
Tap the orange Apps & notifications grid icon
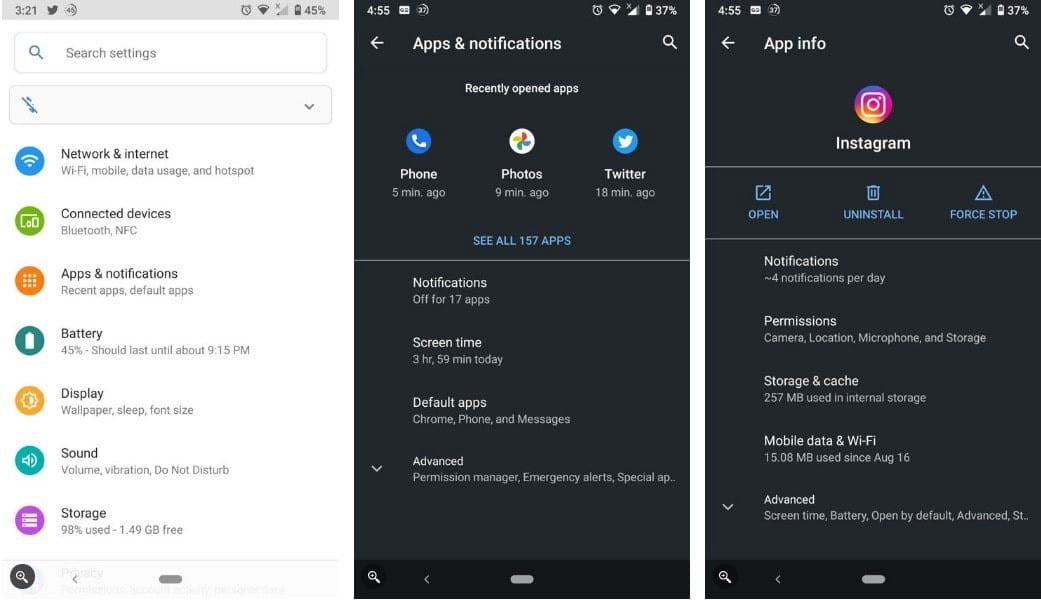(x=29, y=281)
